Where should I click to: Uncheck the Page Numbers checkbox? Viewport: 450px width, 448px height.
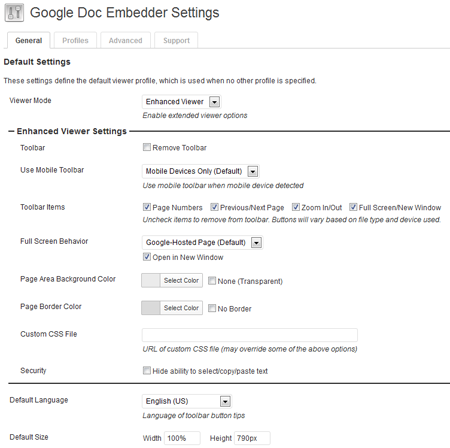click(147, 207)
